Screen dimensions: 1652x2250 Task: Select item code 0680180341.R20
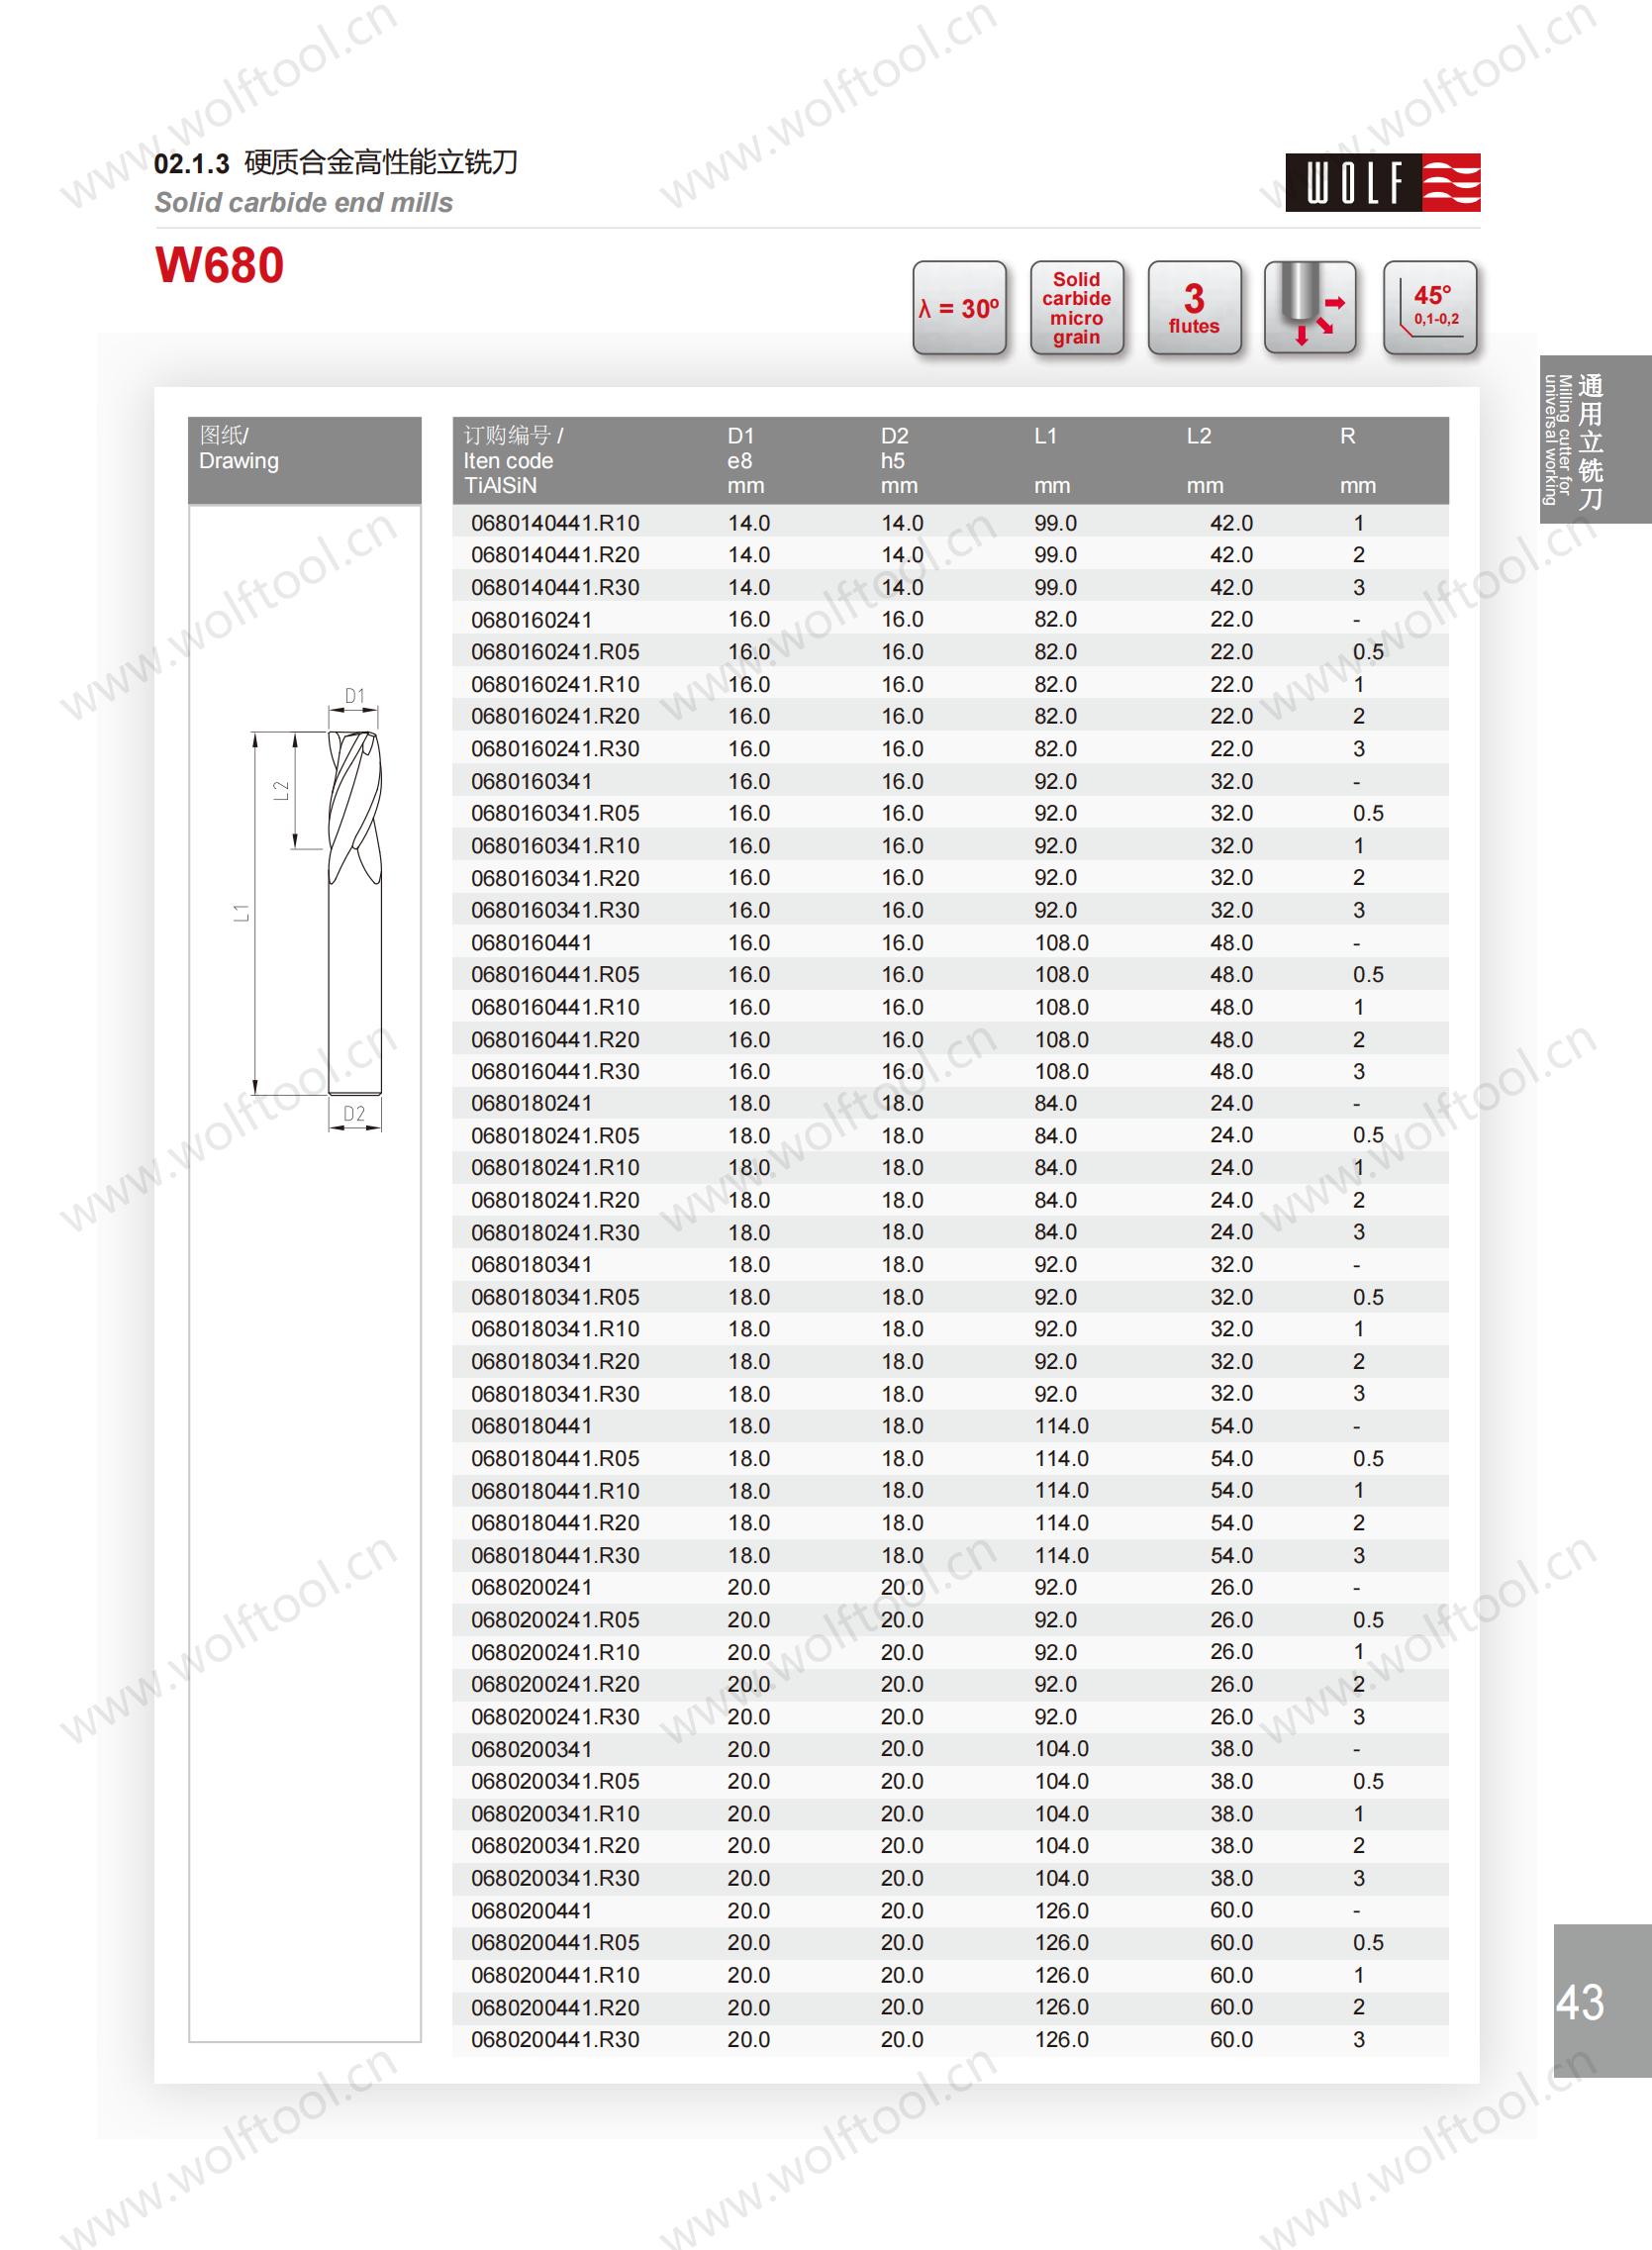555,1361
